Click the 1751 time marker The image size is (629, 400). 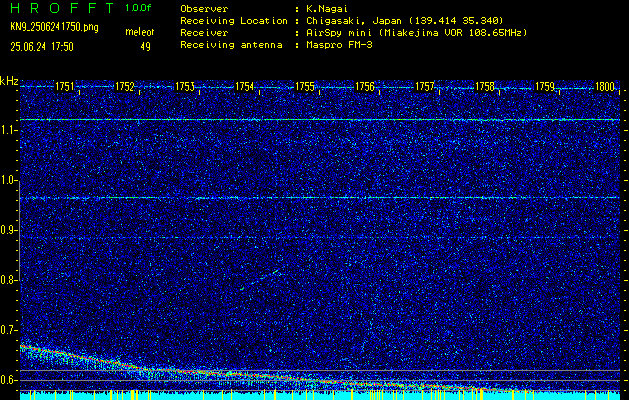(x=64, y=87)
